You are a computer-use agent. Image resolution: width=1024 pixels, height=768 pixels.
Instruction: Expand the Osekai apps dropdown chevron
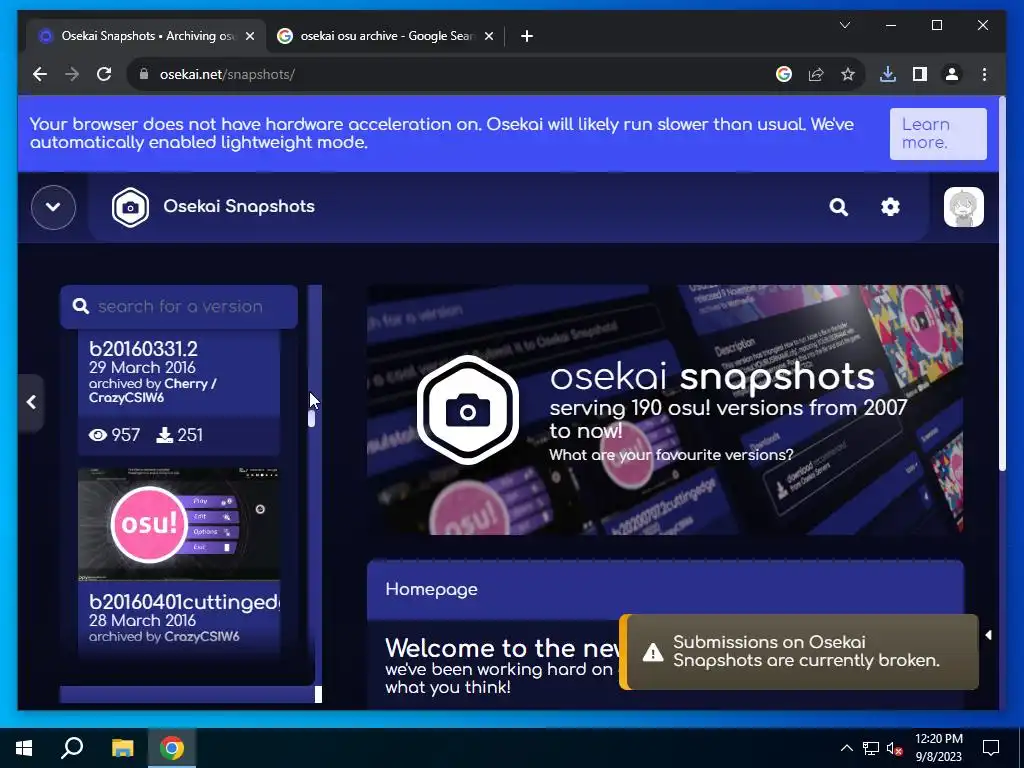coord(54,207)
